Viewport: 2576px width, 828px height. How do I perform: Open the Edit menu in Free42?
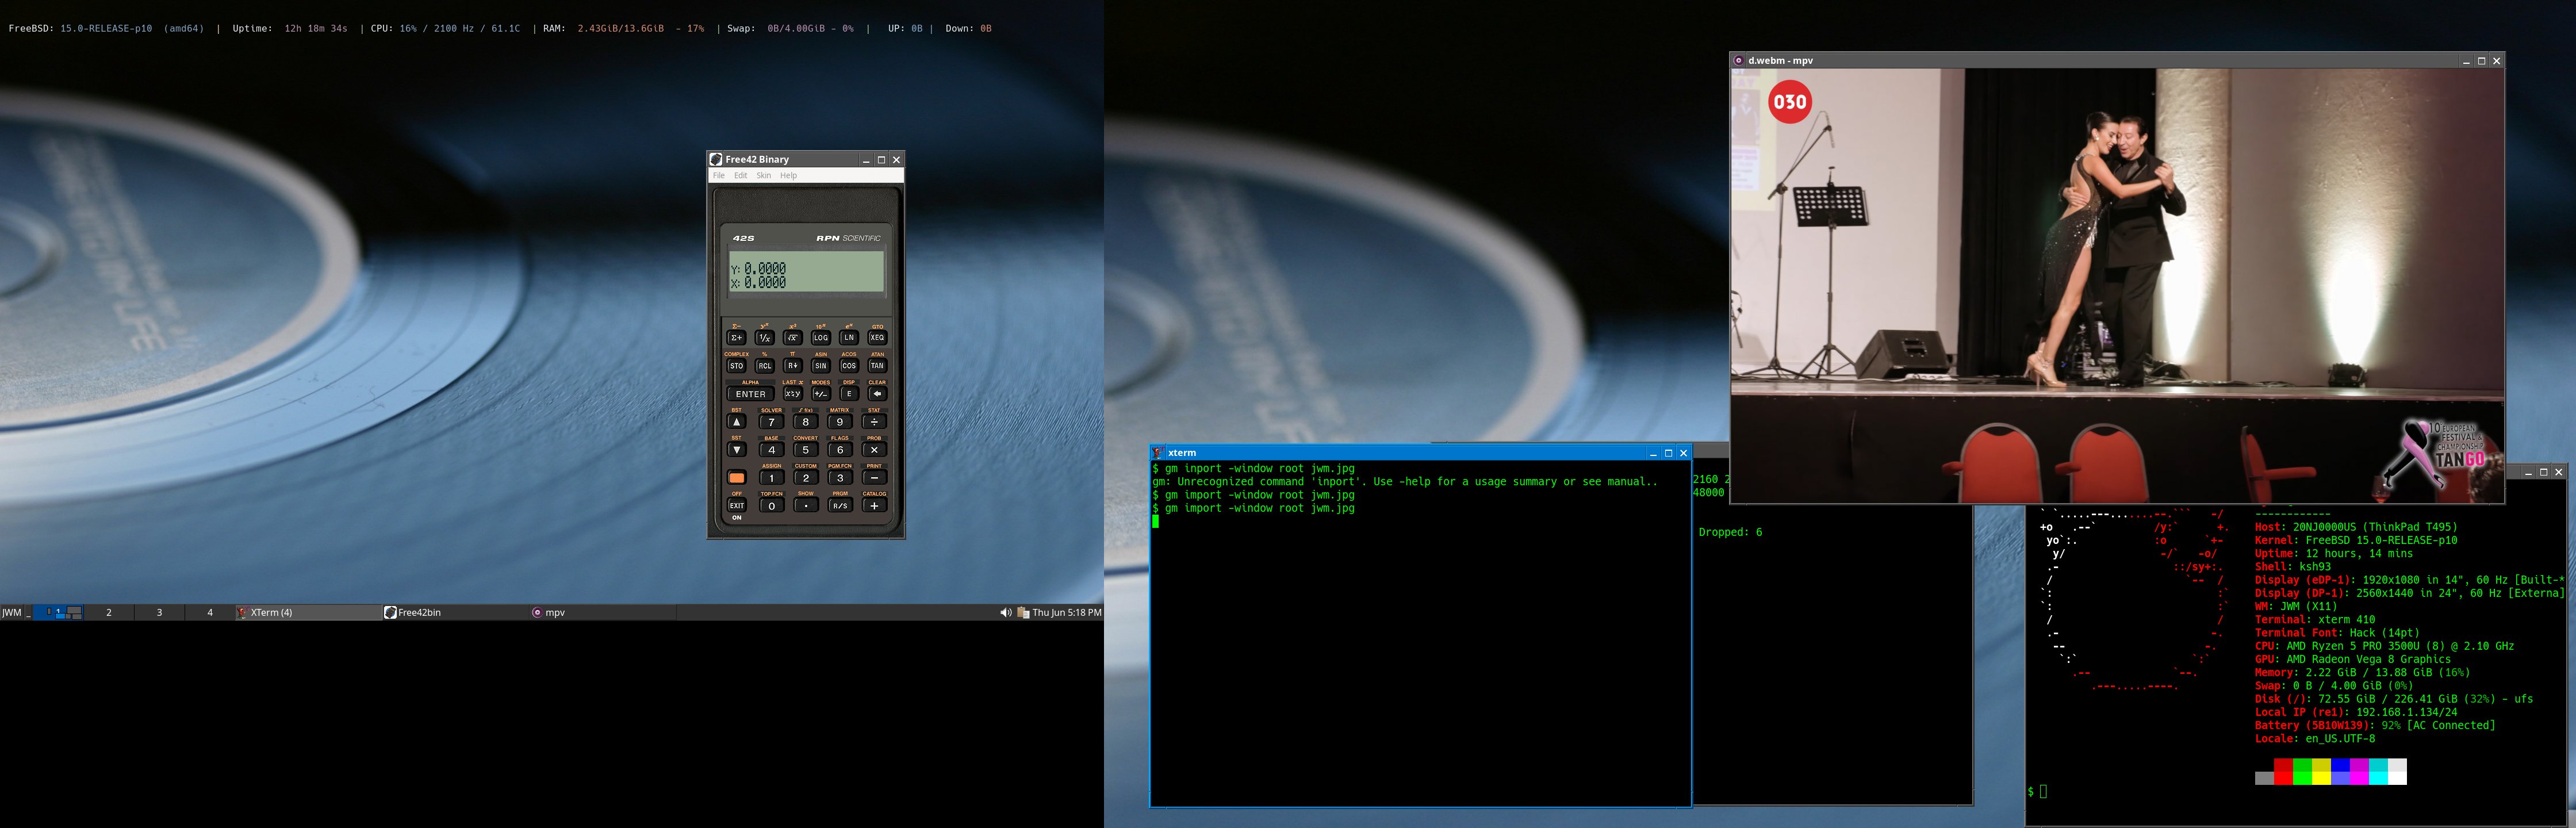[741, 176]
